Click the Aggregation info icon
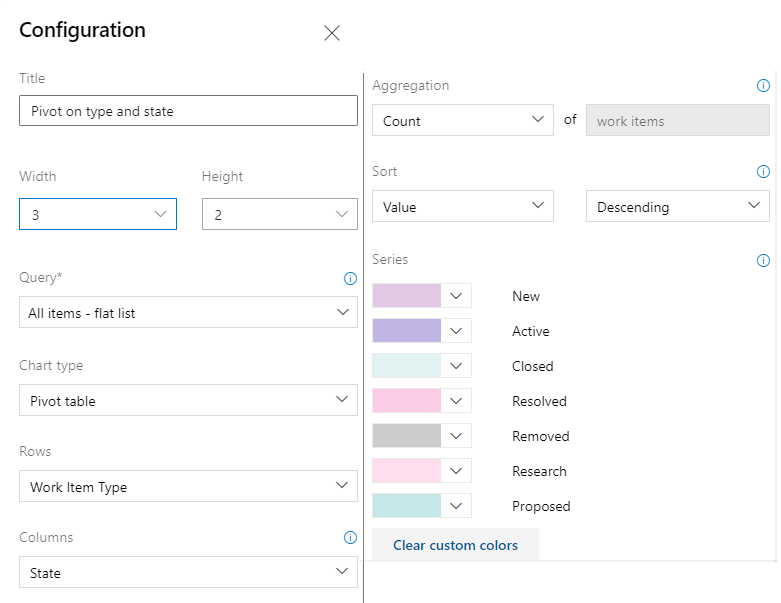The image size is (781, 603). [763, 86]
